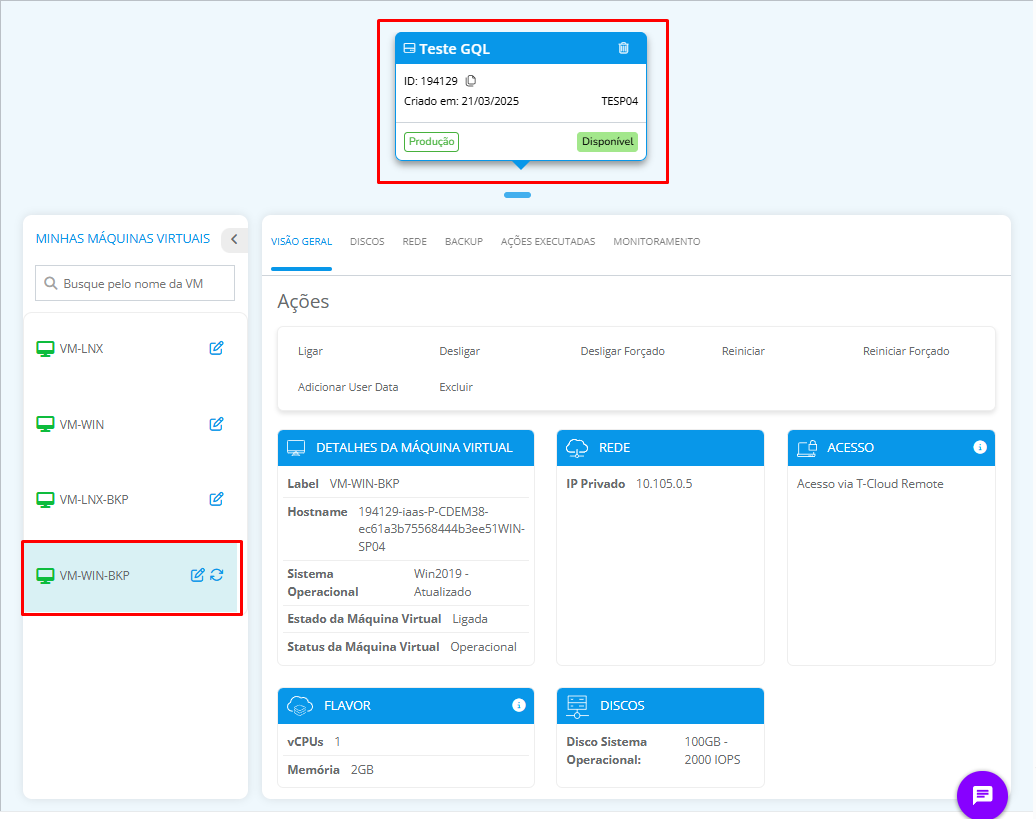1036x819 pixels.
Task: Click the Ligar action
Action: (x=310, y=351)
